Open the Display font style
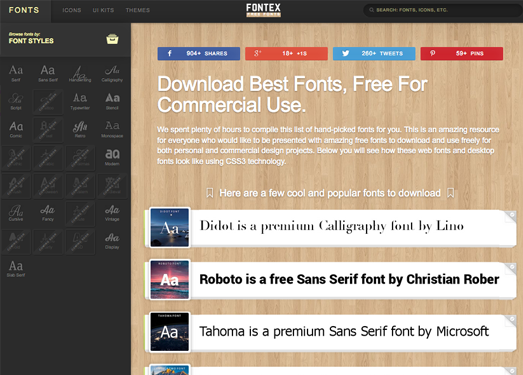The width and height of the screenshot is (523, 375). click(x=112, y=241)
